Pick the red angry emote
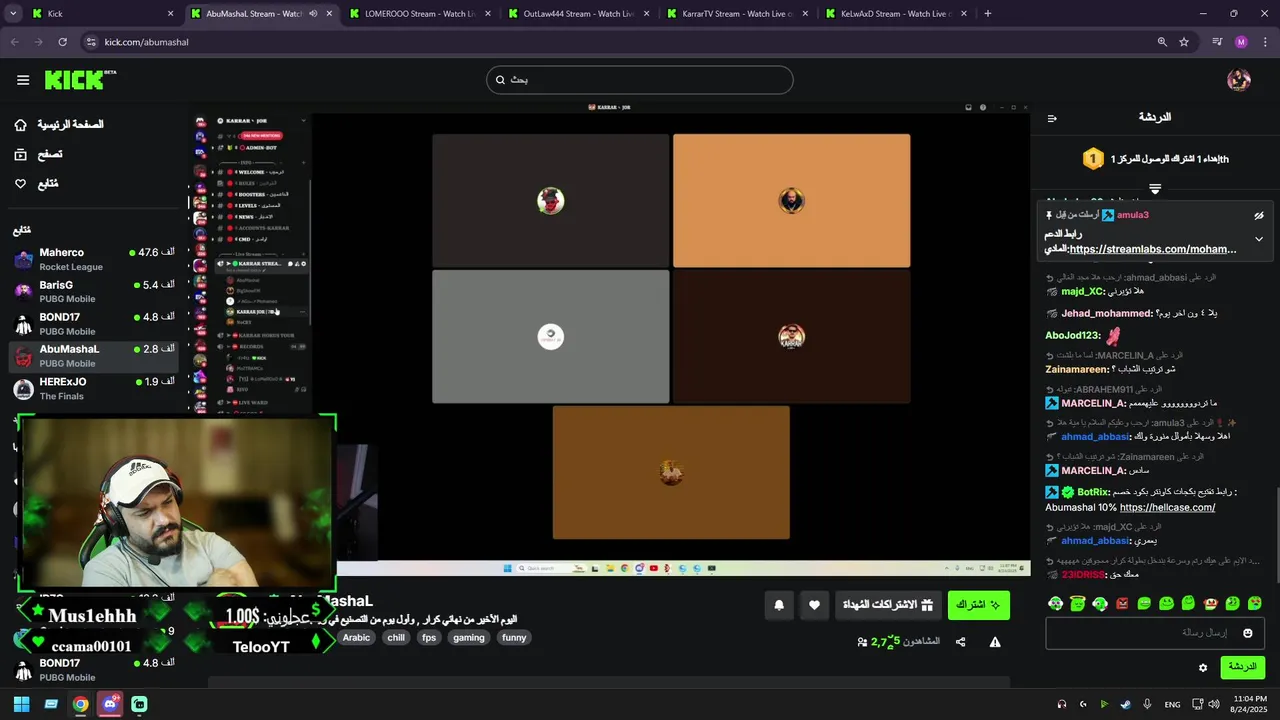This screenshot has width=1280, height=720. (1121, 603)
